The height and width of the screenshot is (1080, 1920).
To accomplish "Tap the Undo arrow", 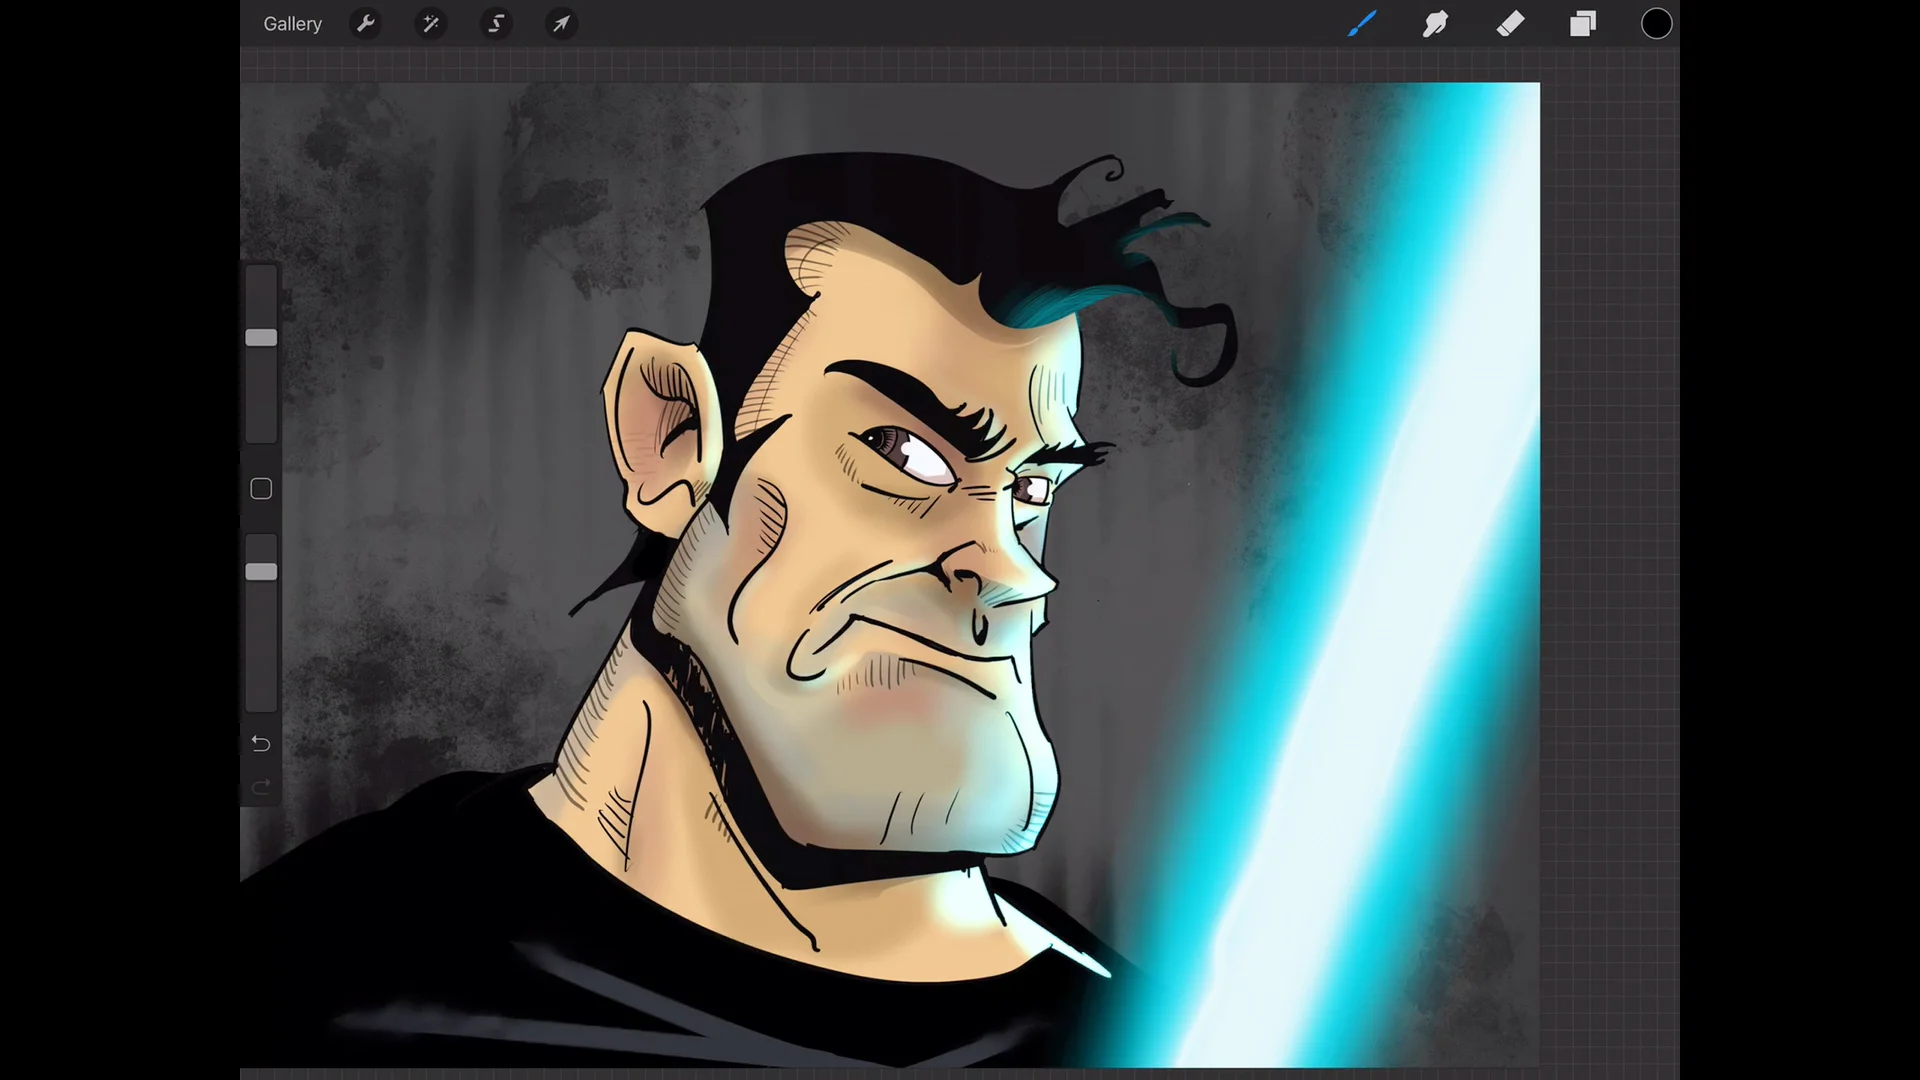I will coord(261,744).
